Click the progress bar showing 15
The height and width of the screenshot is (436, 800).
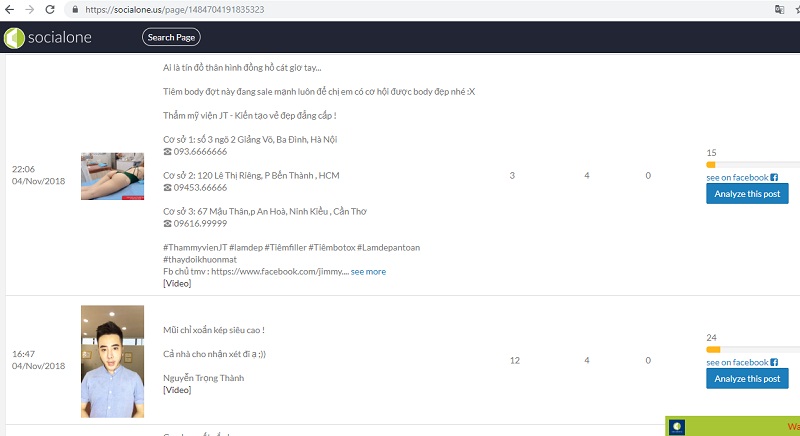pyautogui.click(x=752, y=163)
